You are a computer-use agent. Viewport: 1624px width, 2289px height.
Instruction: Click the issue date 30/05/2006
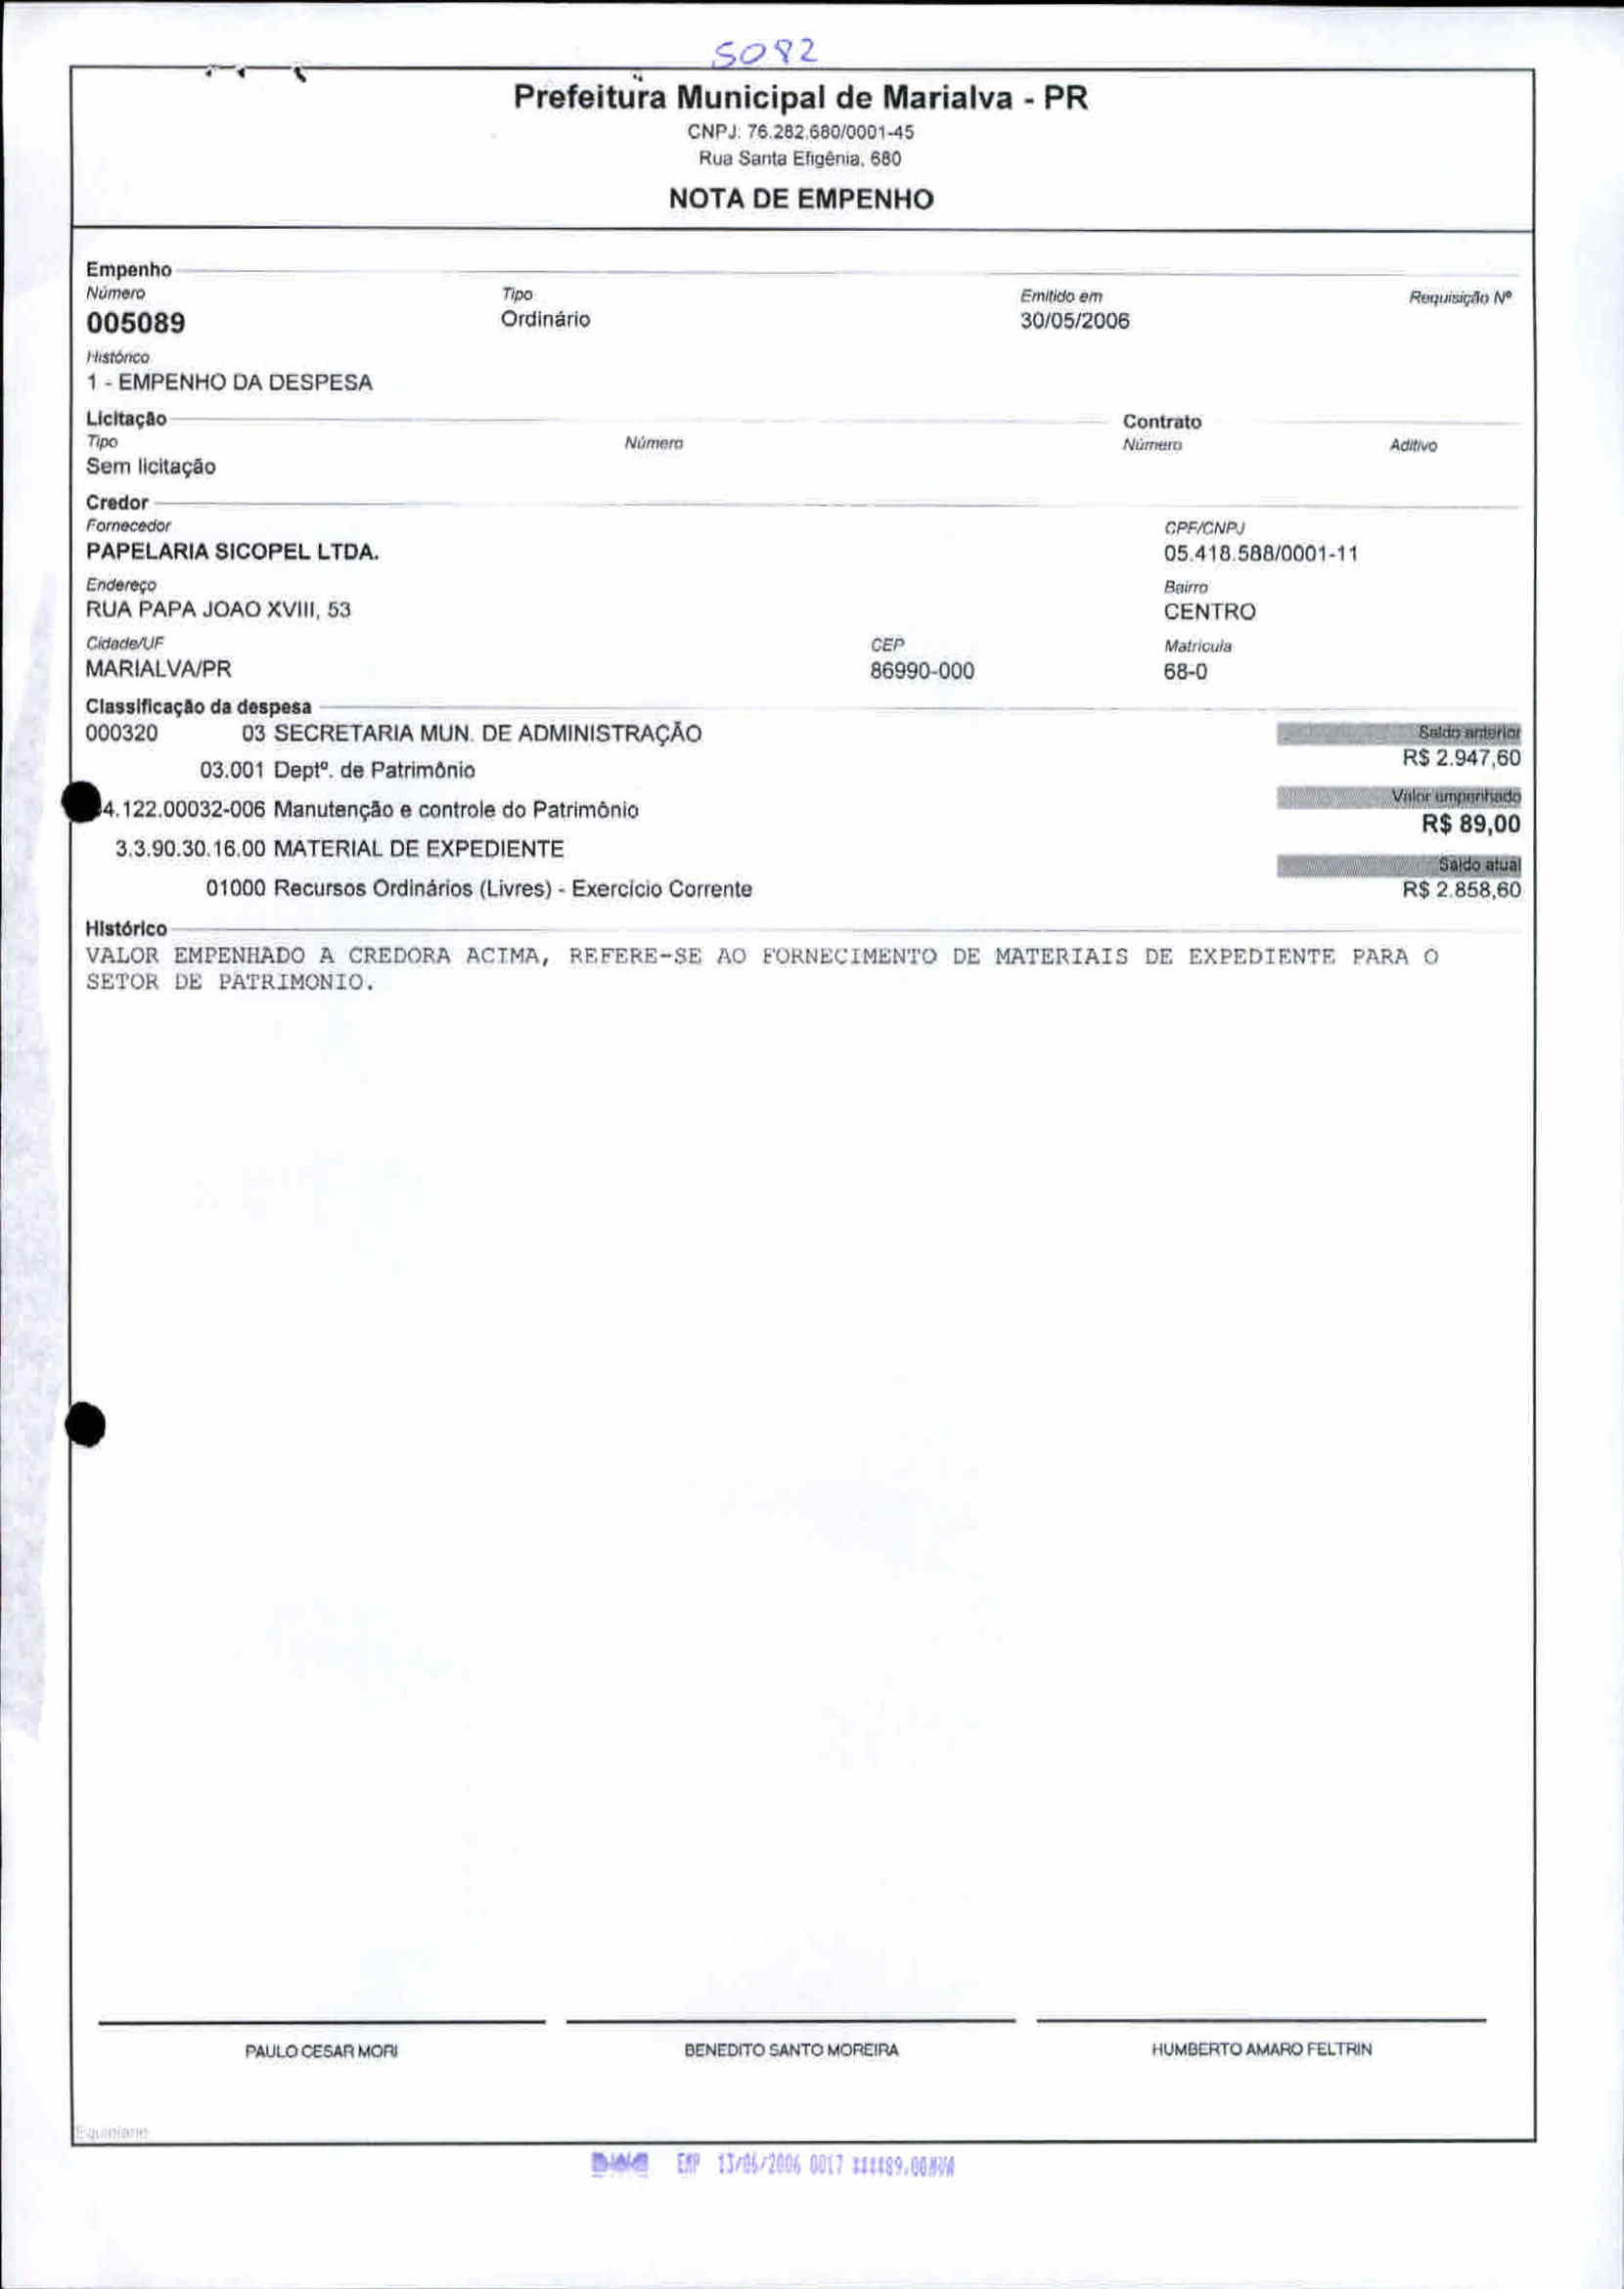1075,321
